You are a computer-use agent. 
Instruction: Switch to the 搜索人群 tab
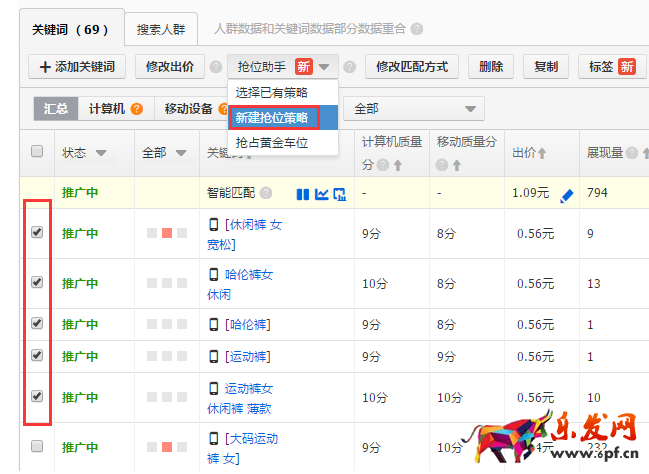162,29
